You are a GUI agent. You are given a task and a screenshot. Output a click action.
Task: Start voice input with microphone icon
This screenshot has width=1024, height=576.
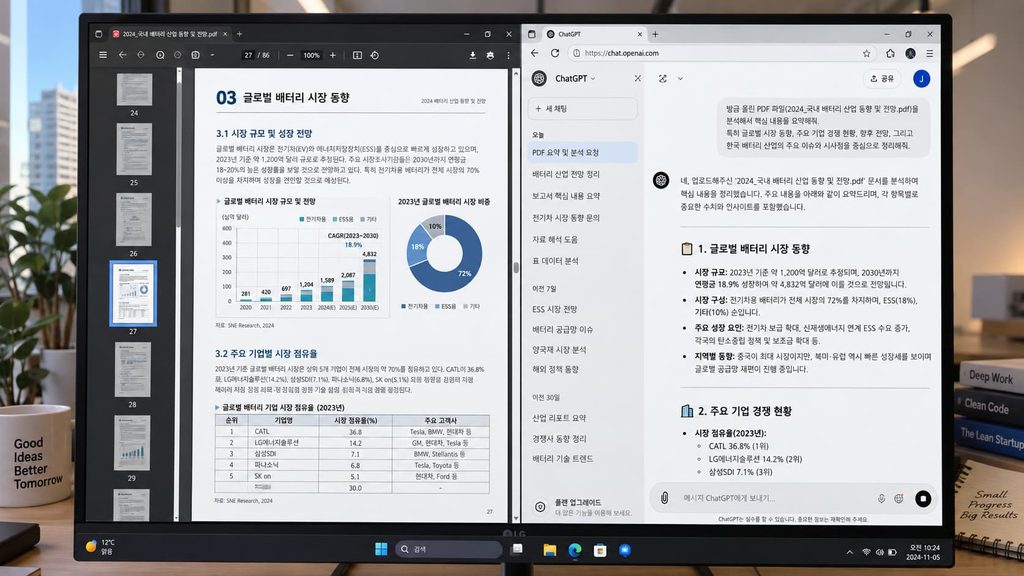pyautogui.click(x=881, y=498)
